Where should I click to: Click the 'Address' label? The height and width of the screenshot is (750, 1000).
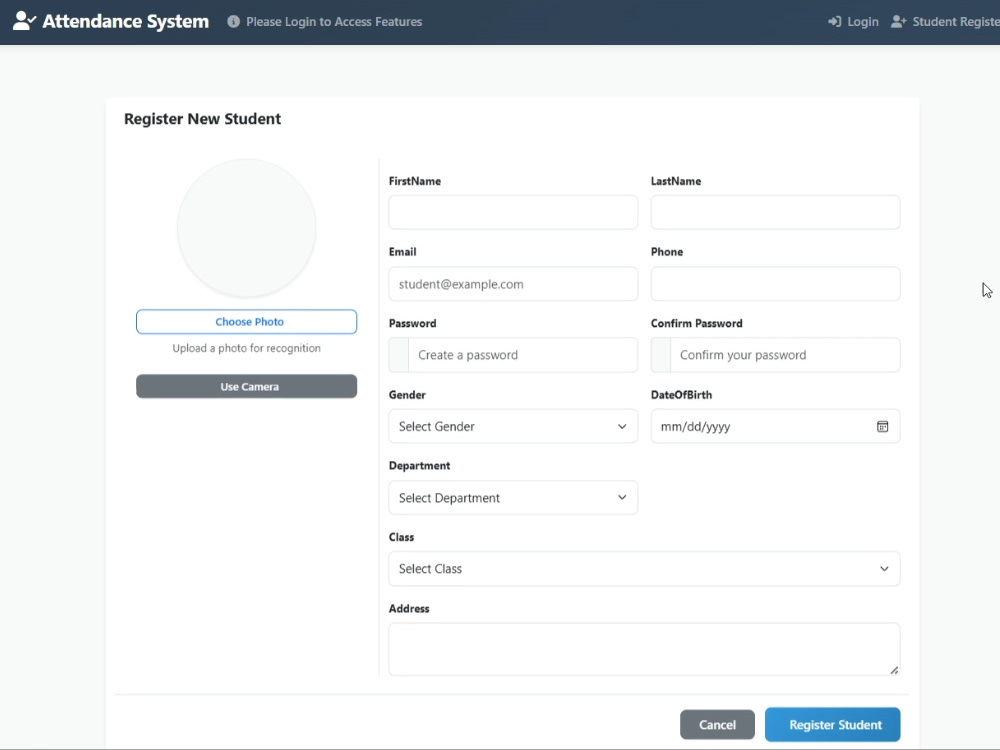pyautogui.click(x=409, y=608)
